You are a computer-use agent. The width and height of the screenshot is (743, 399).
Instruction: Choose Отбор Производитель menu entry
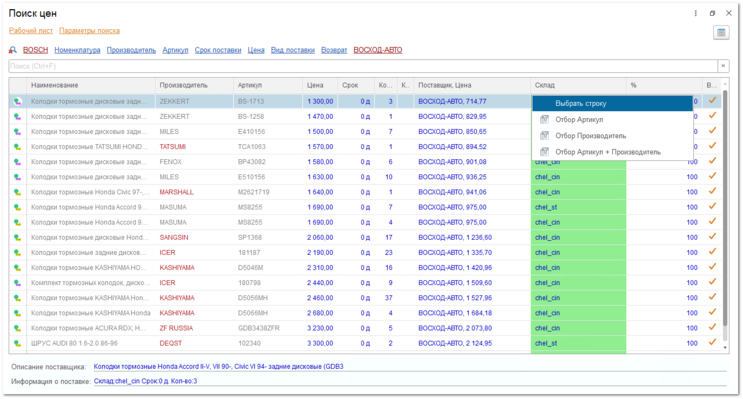coord(612,136)
